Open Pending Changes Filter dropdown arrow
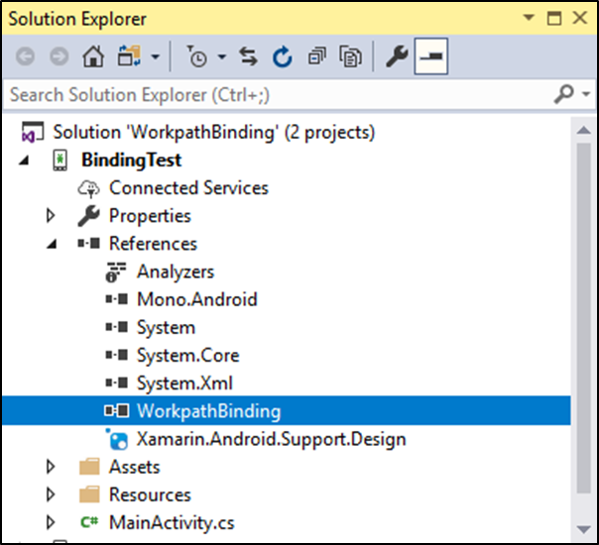599x545 pixels. 222,57
